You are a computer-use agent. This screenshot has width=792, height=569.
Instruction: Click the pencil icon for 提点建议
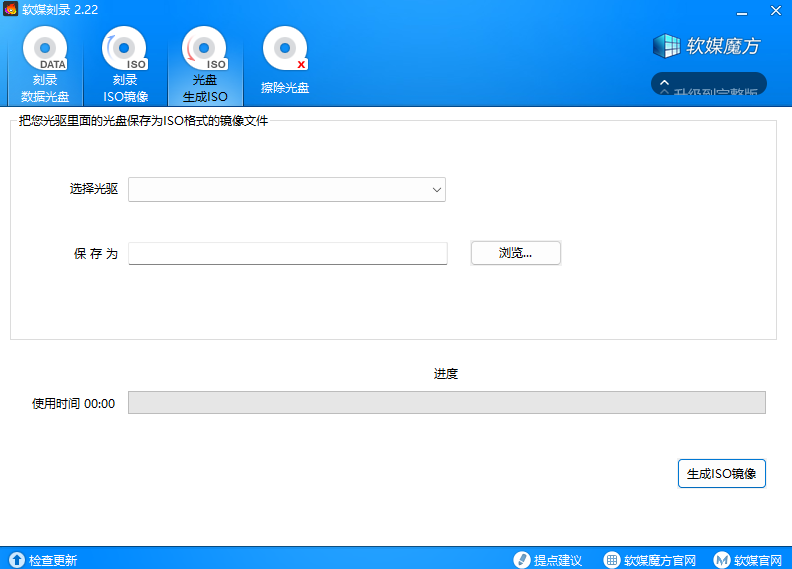coord(521,560)
